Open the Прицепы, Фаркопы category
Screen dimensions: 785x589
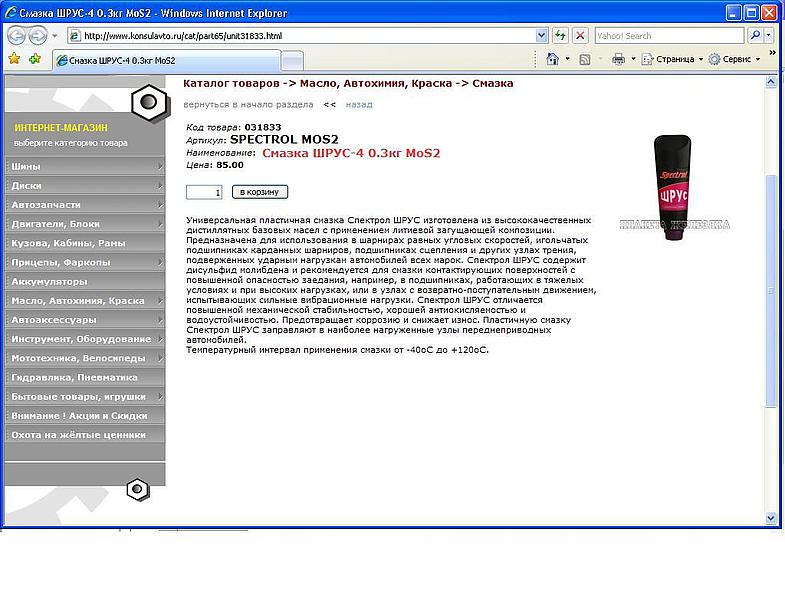[x=85, y=262]
